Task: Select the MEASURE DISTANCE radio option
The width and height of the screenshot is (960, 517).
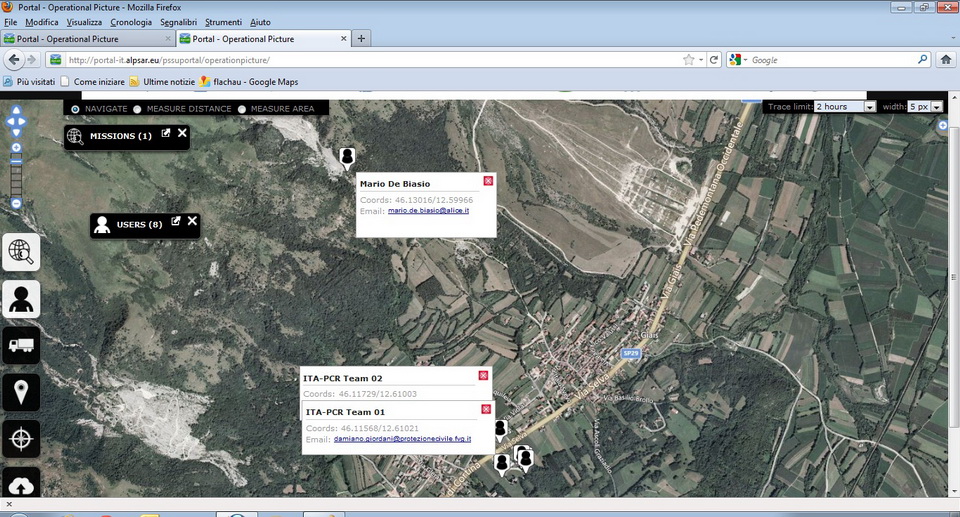Action: pos(138,108)
